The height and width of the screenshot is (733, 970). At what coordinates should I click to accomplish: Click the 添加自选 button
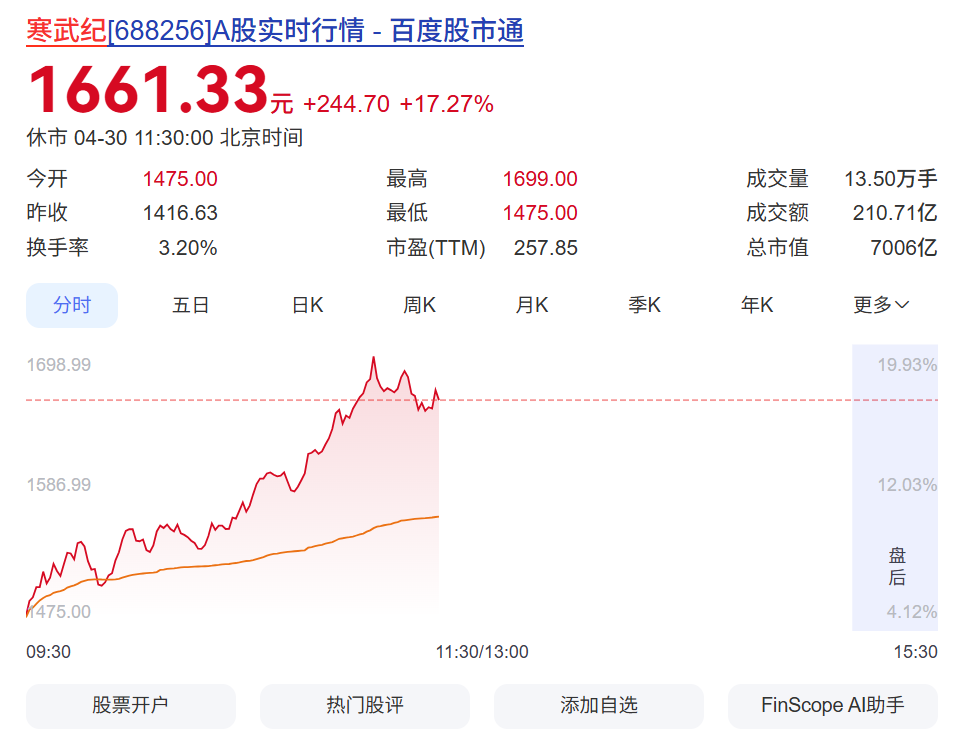pos(598,706)
